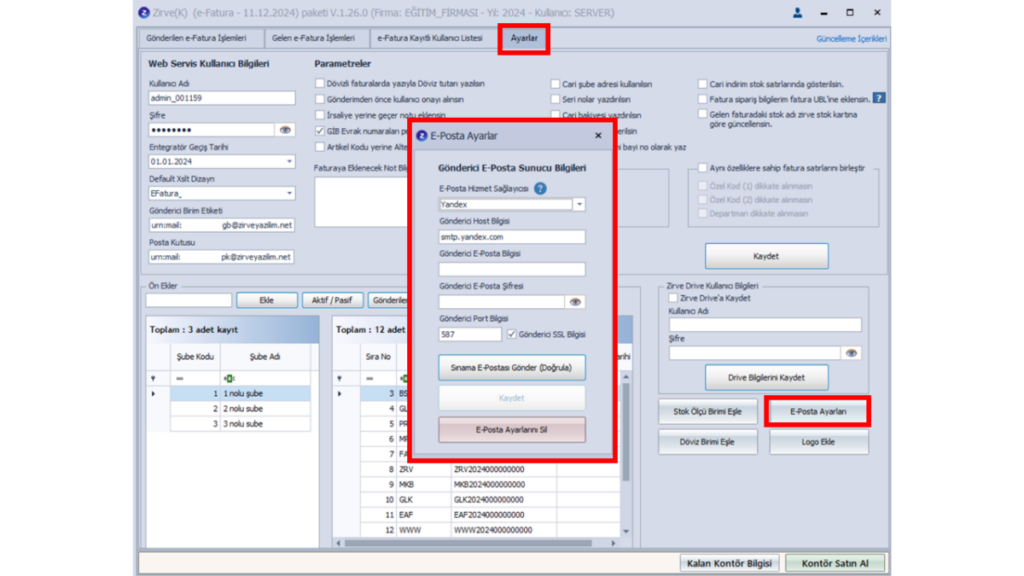
Task: Select the GLK2024000000000 cell
Action: pyautogui.click(x=504, y=500)
